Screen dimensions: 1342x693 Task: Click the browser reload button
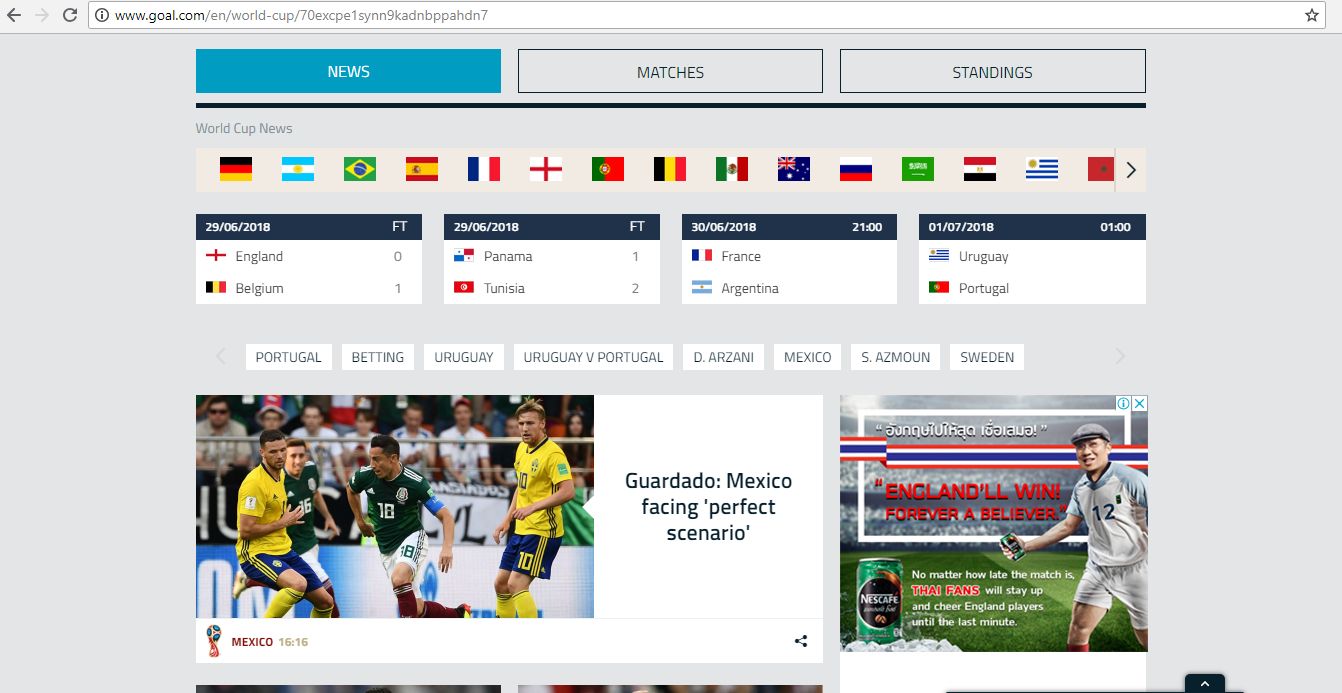pyautogui.click(x=70, y=15)
